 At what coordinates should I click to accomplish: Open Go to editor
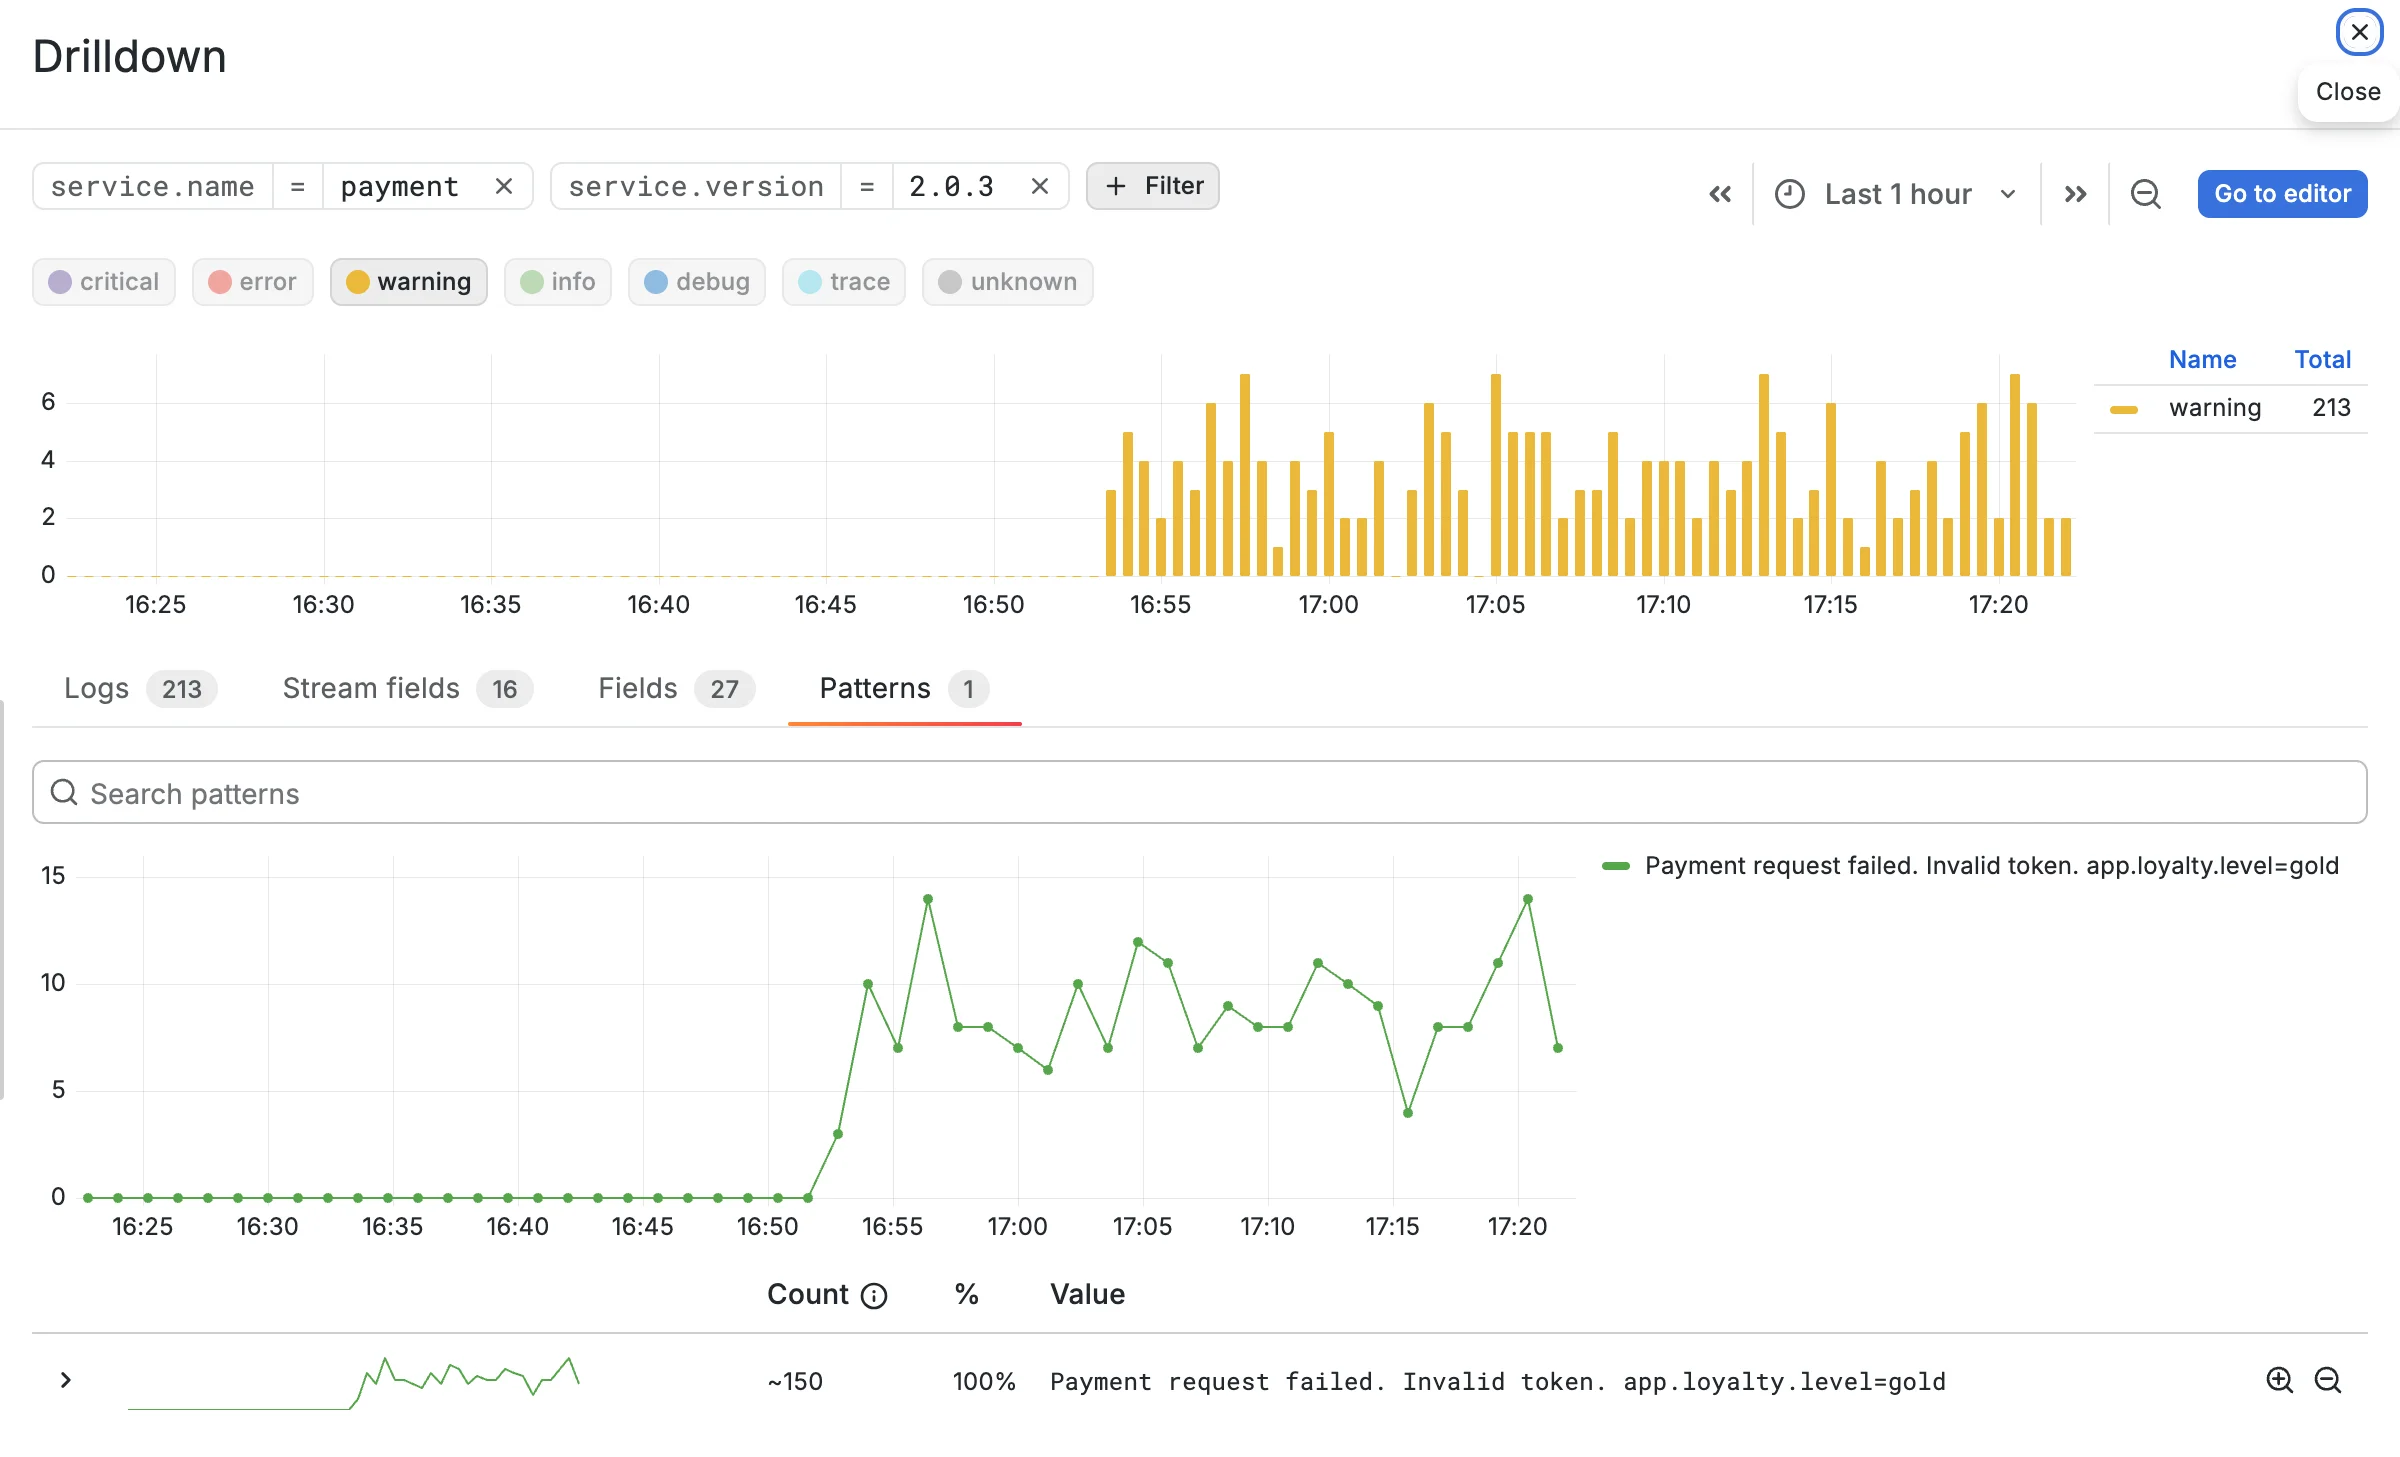pyautogui.click(x=2282, y=194)
